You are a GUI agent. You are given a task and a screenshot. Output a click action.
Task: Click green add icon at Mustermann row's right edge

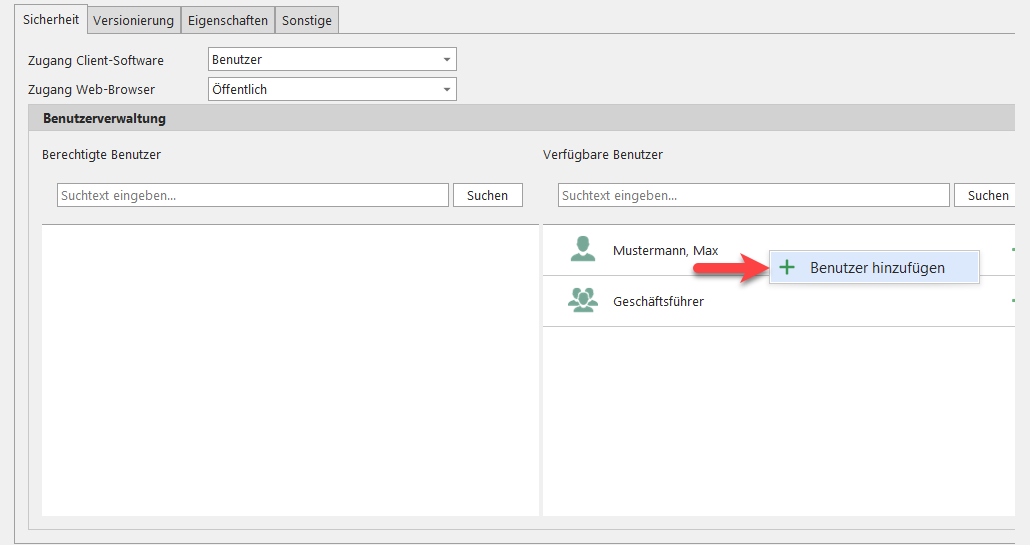[x=1012, y=250]
